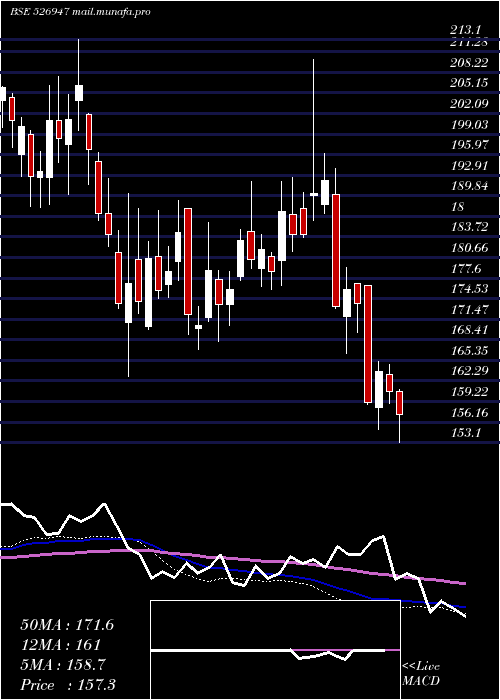Click the 159.22 price level label

click(469, 392)
